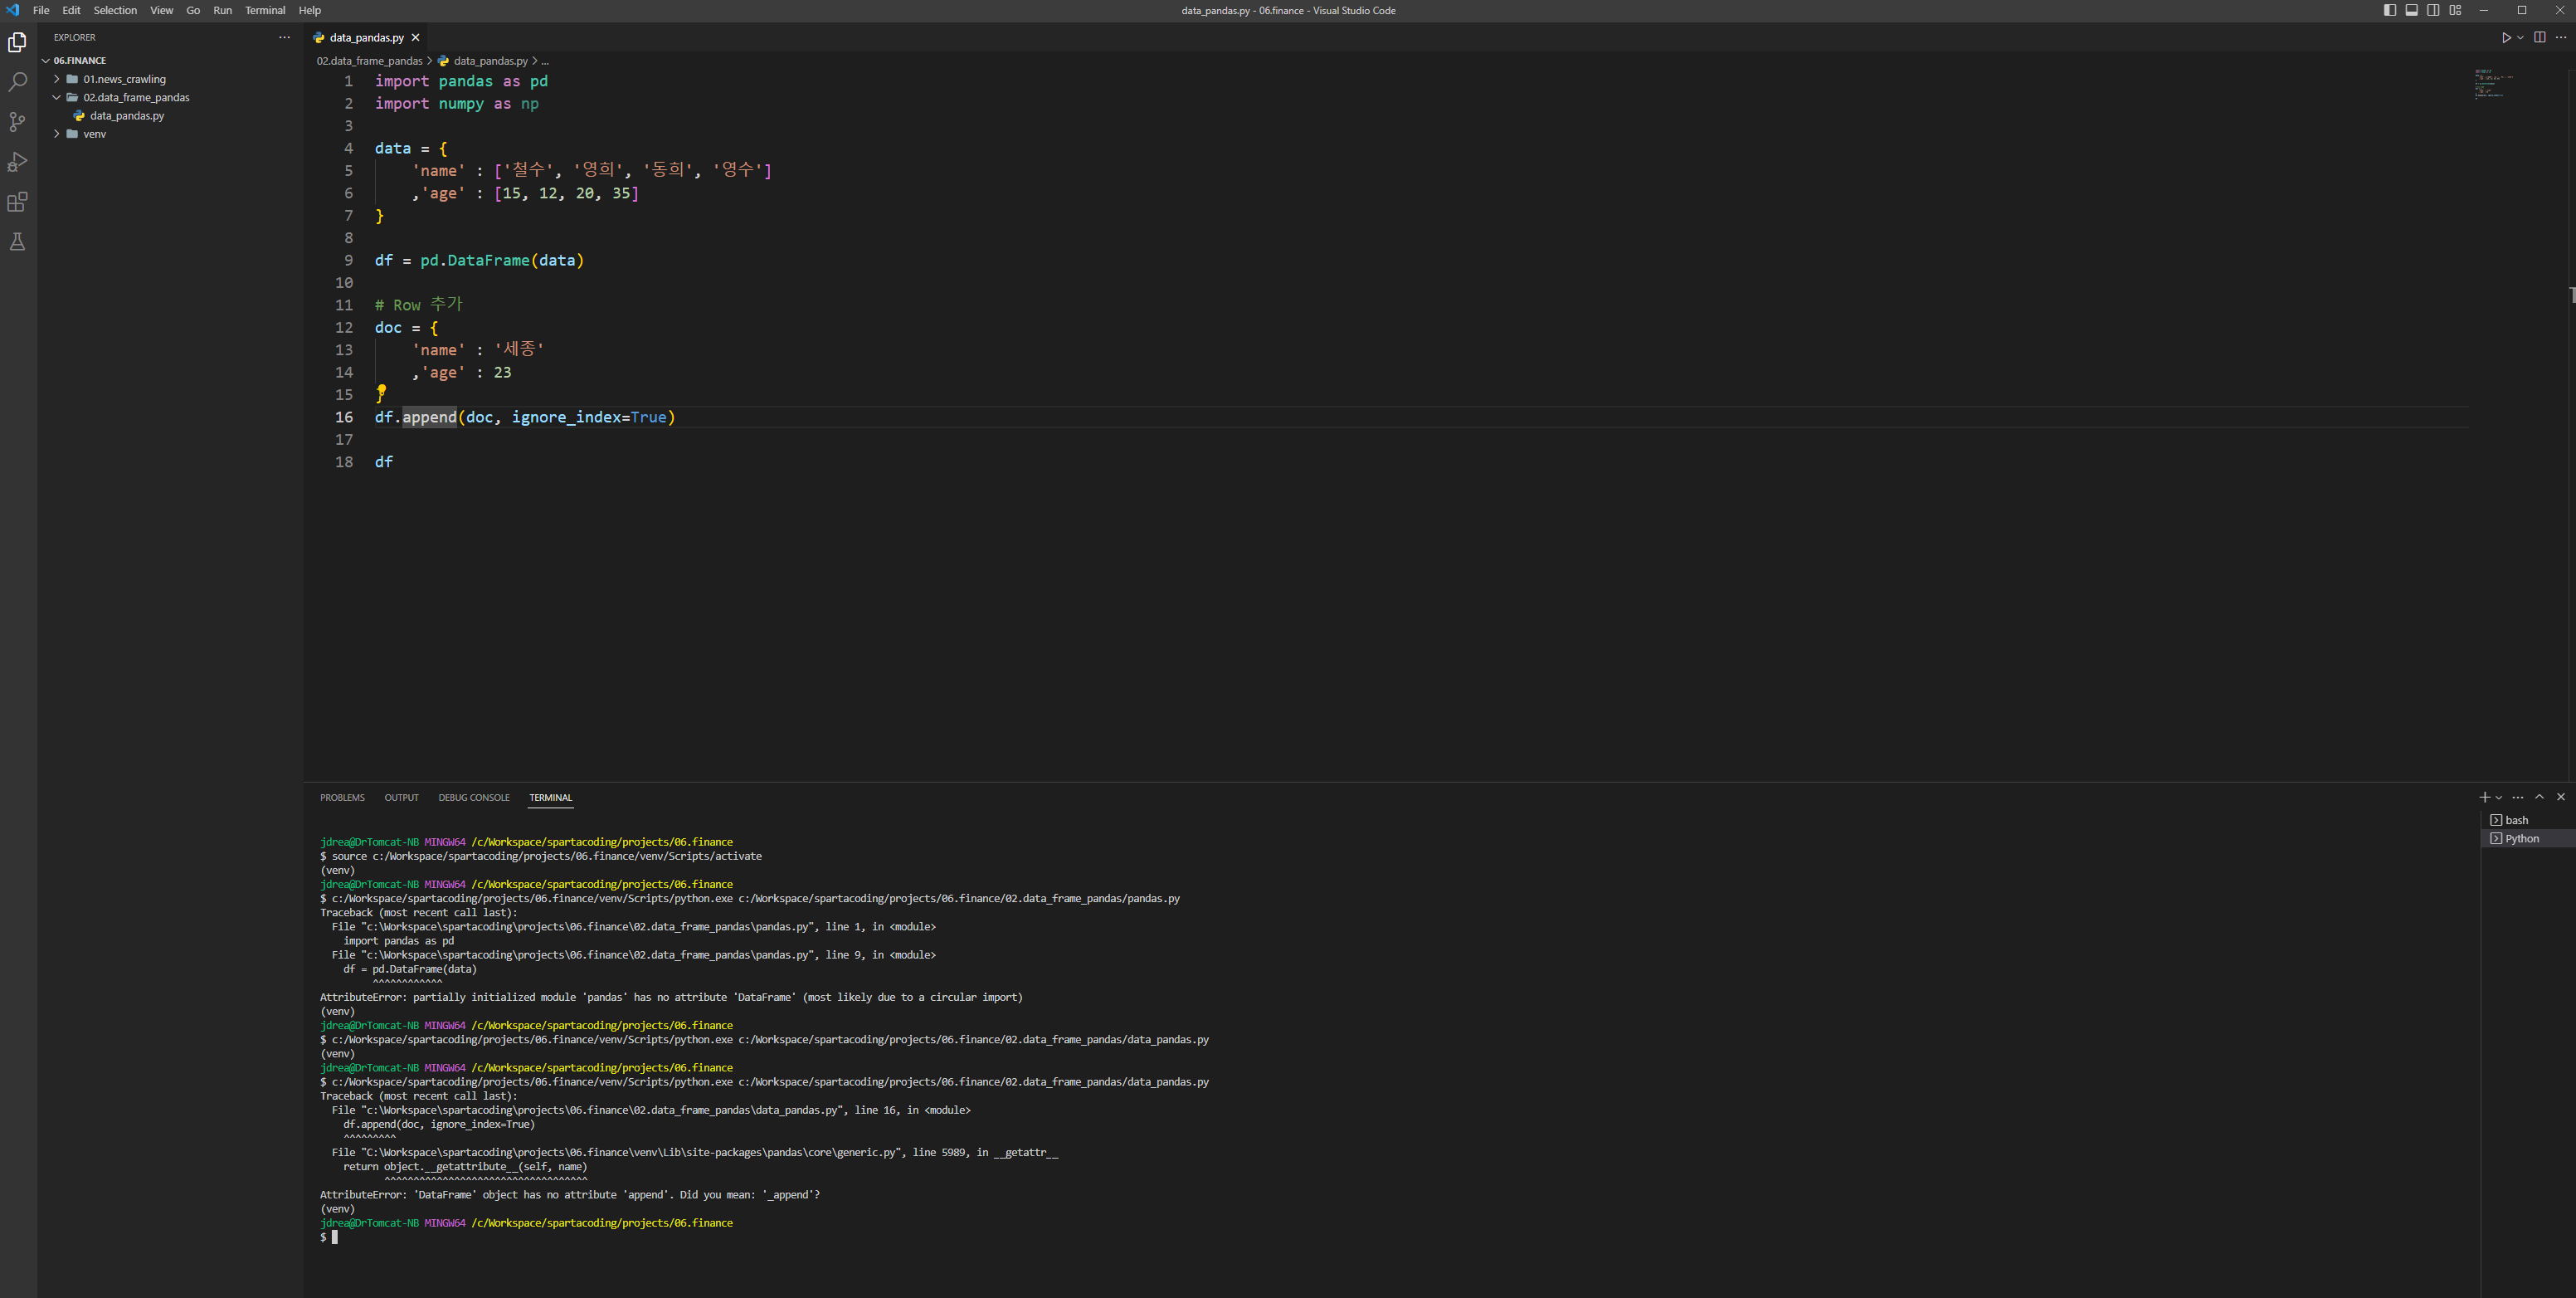This screenshot has width=2576, height=1298.
Task: Open the Source Control view
Action: pyautogui.click(x=17, y=122)
